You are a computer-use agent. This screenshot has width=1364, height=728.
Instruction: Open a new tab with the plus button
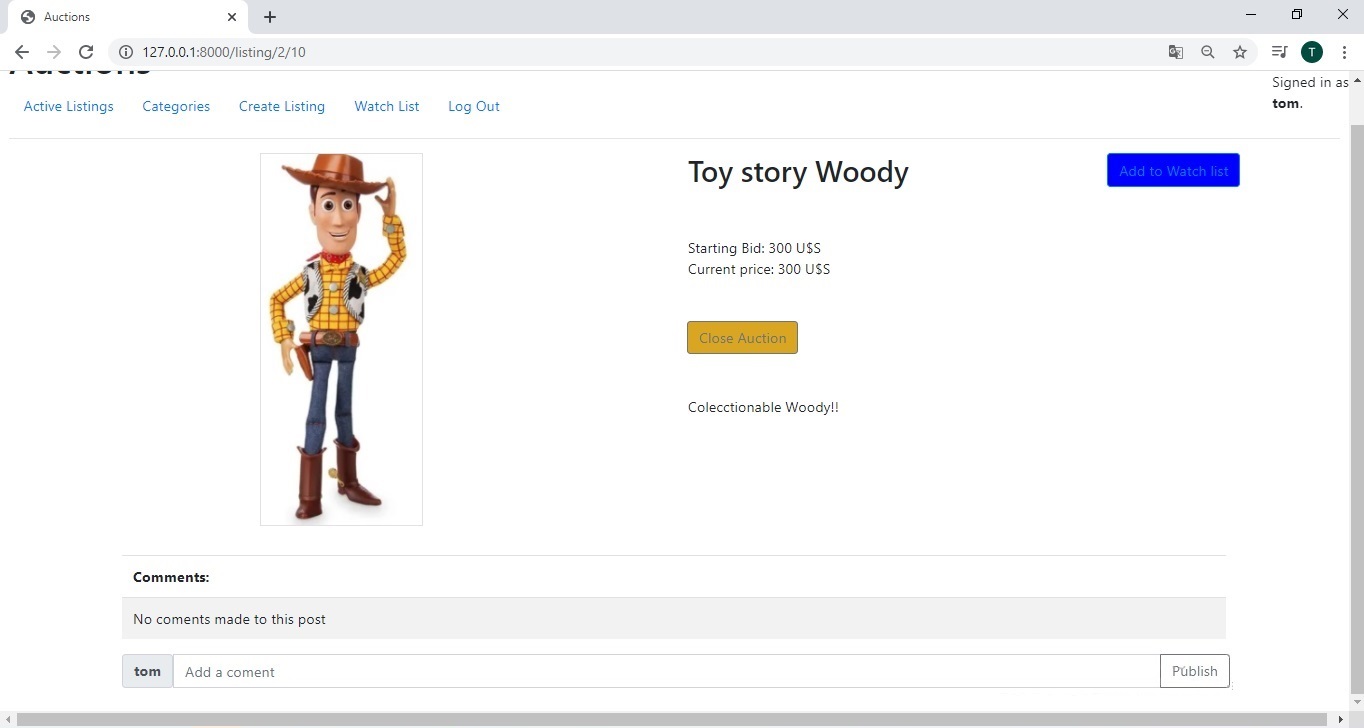(270, 17)
